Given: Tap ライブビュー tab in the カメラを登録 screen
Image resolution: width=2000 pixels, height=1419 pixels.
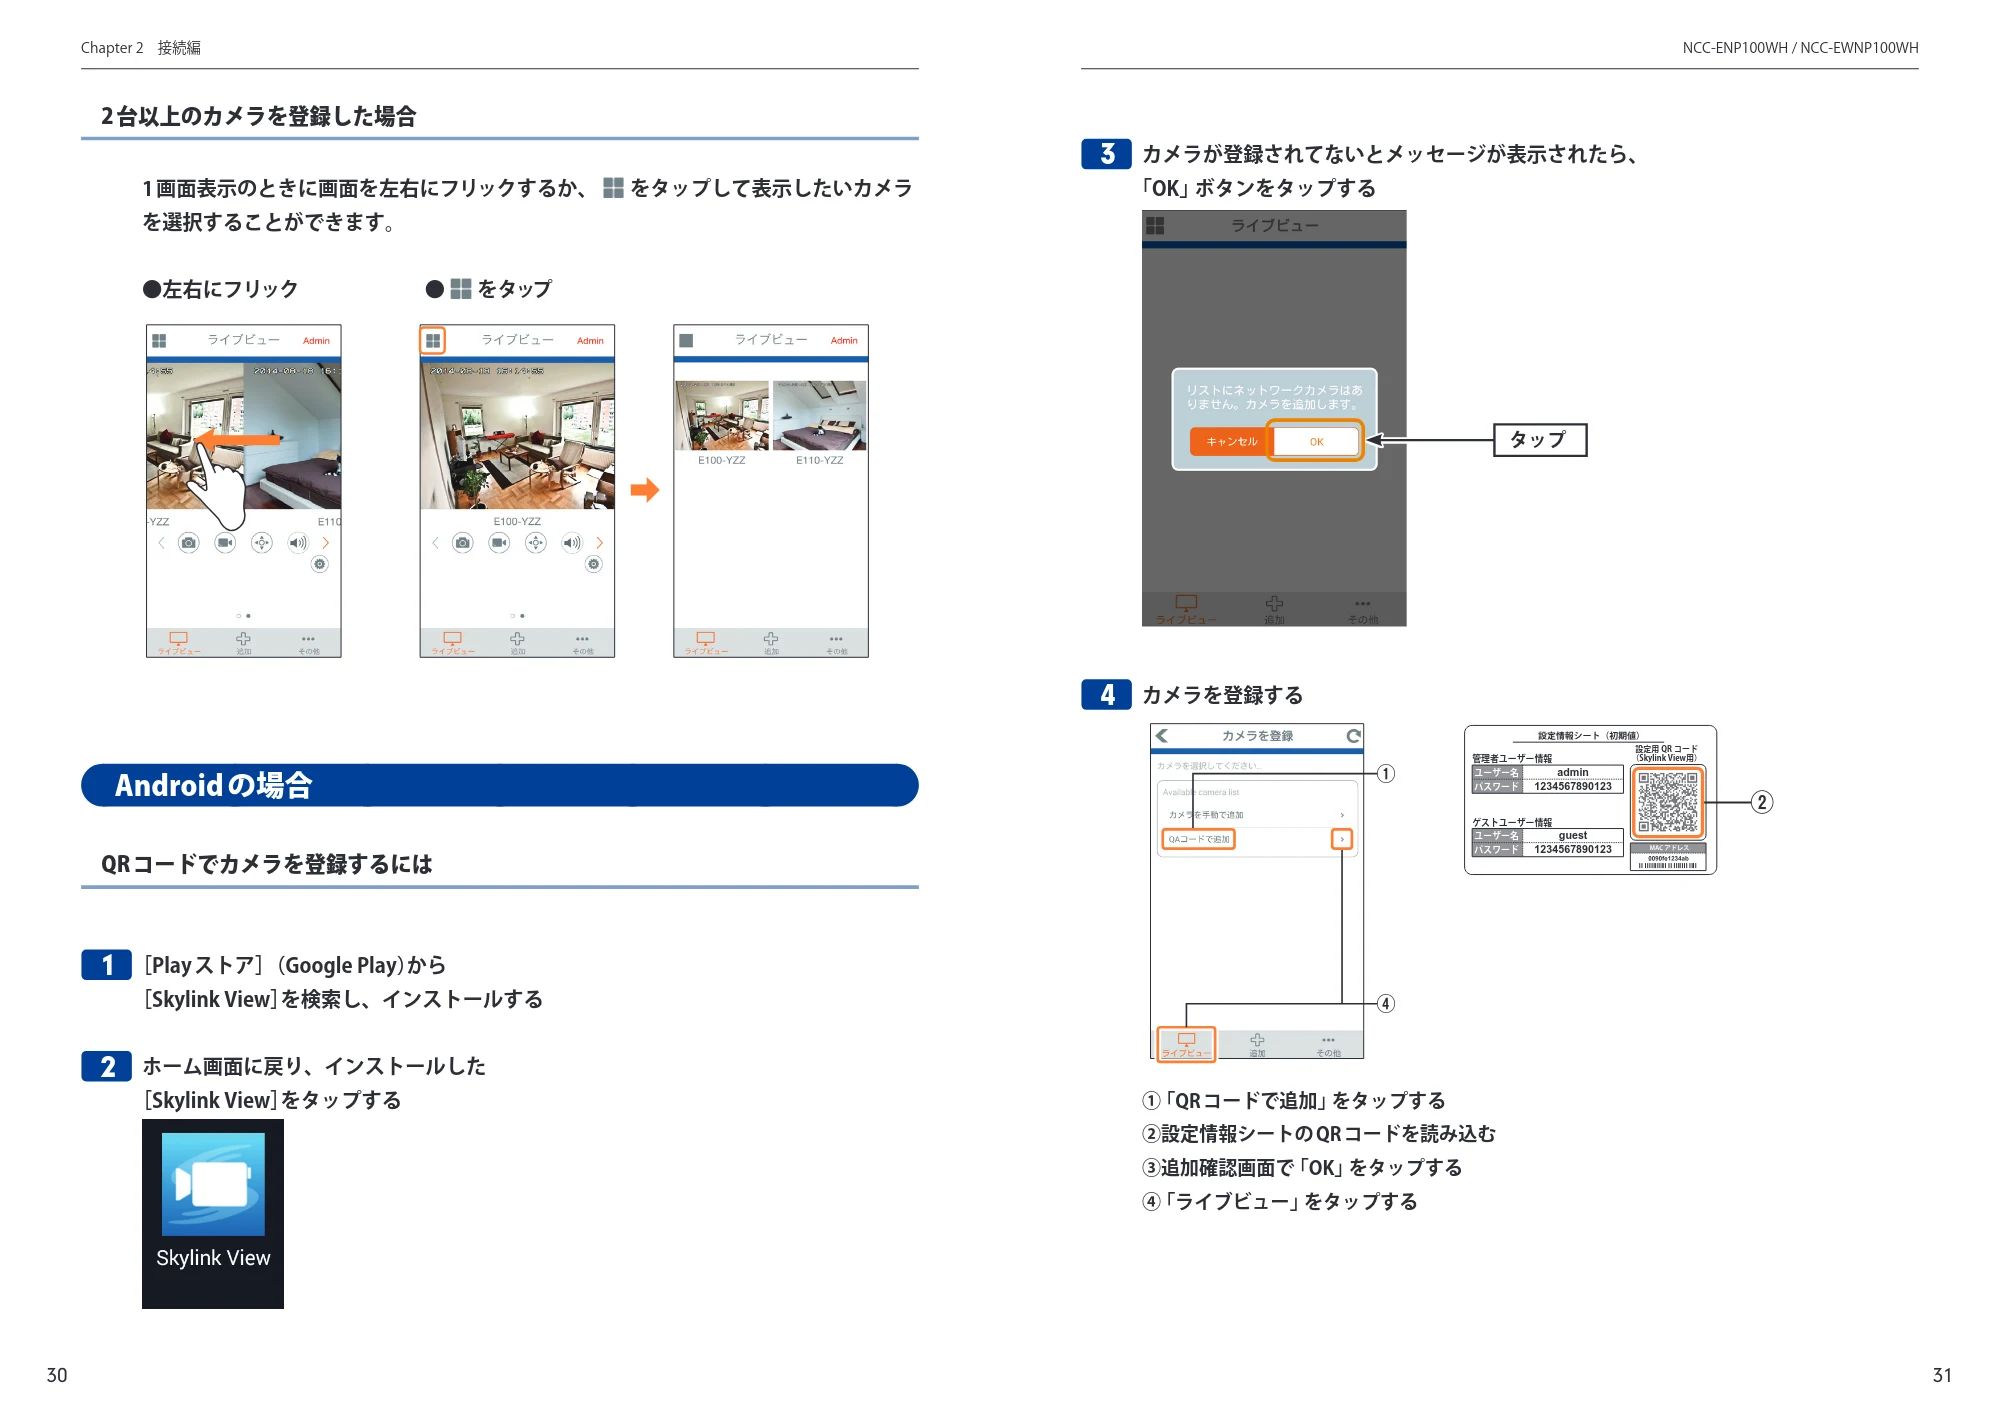Looking at the screenshot, I should 1186,1044.
